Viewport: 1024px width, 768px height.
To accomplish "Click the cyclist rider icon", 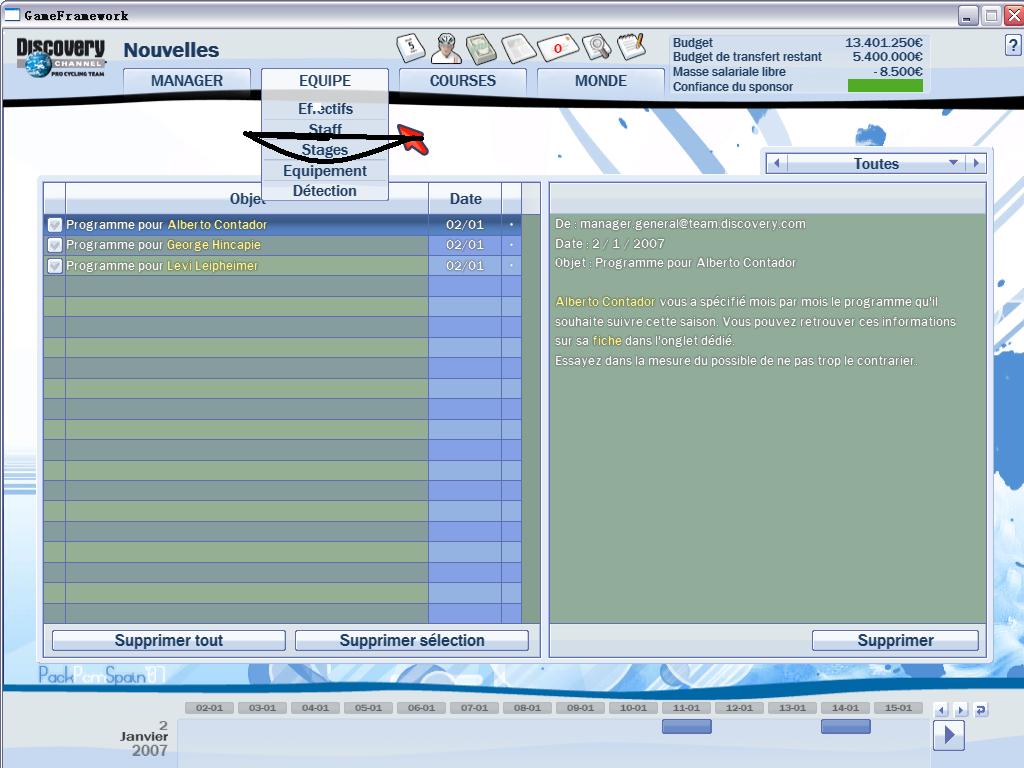I will (x=445, y=47).
